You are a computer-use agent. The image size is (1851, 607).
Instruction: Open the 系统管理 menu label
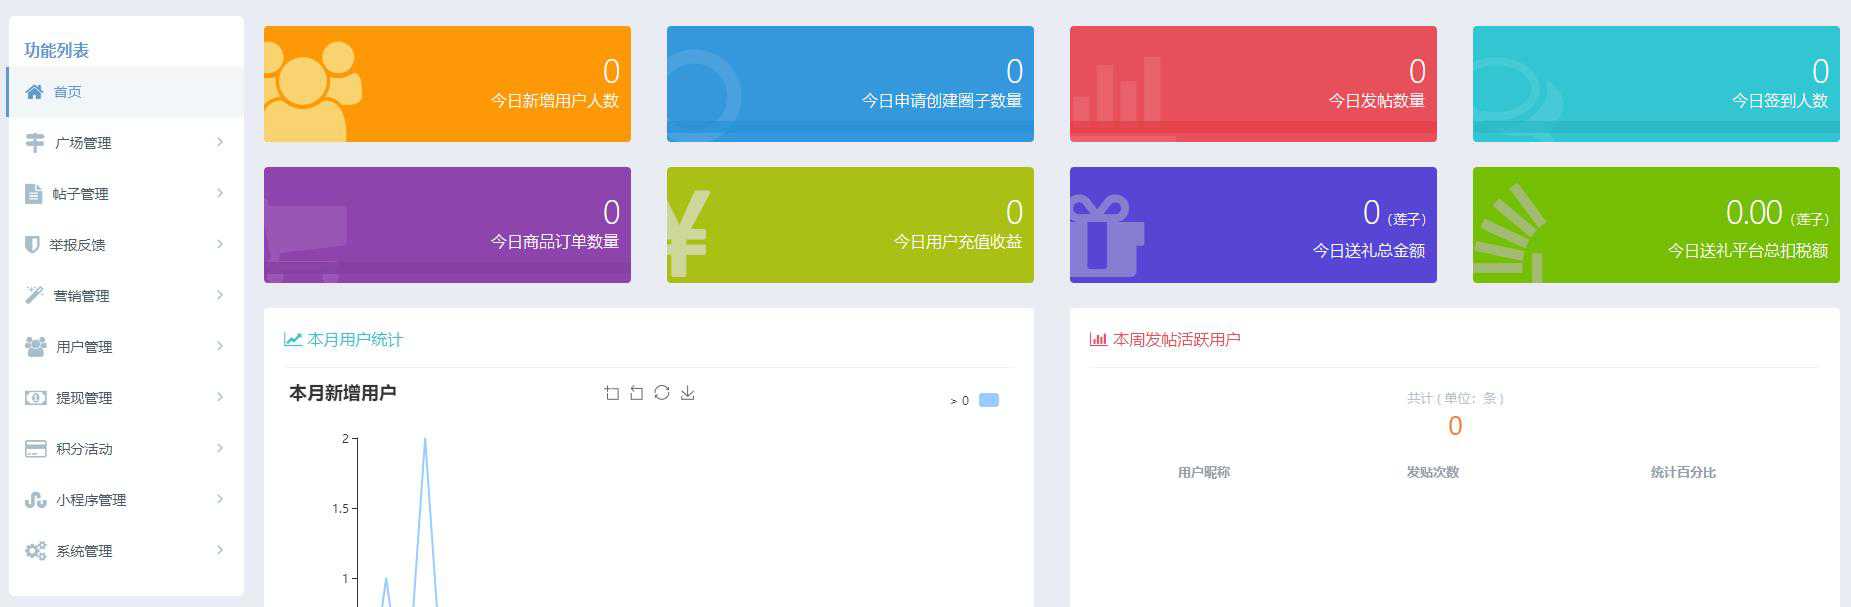coord(84,551)
